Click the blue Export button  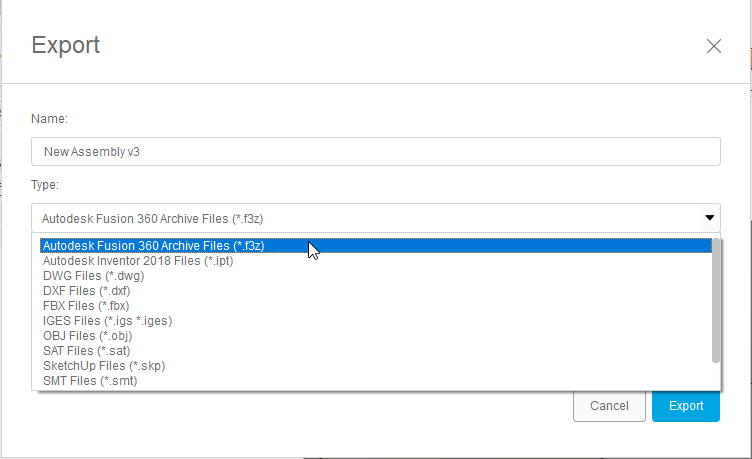686,406
